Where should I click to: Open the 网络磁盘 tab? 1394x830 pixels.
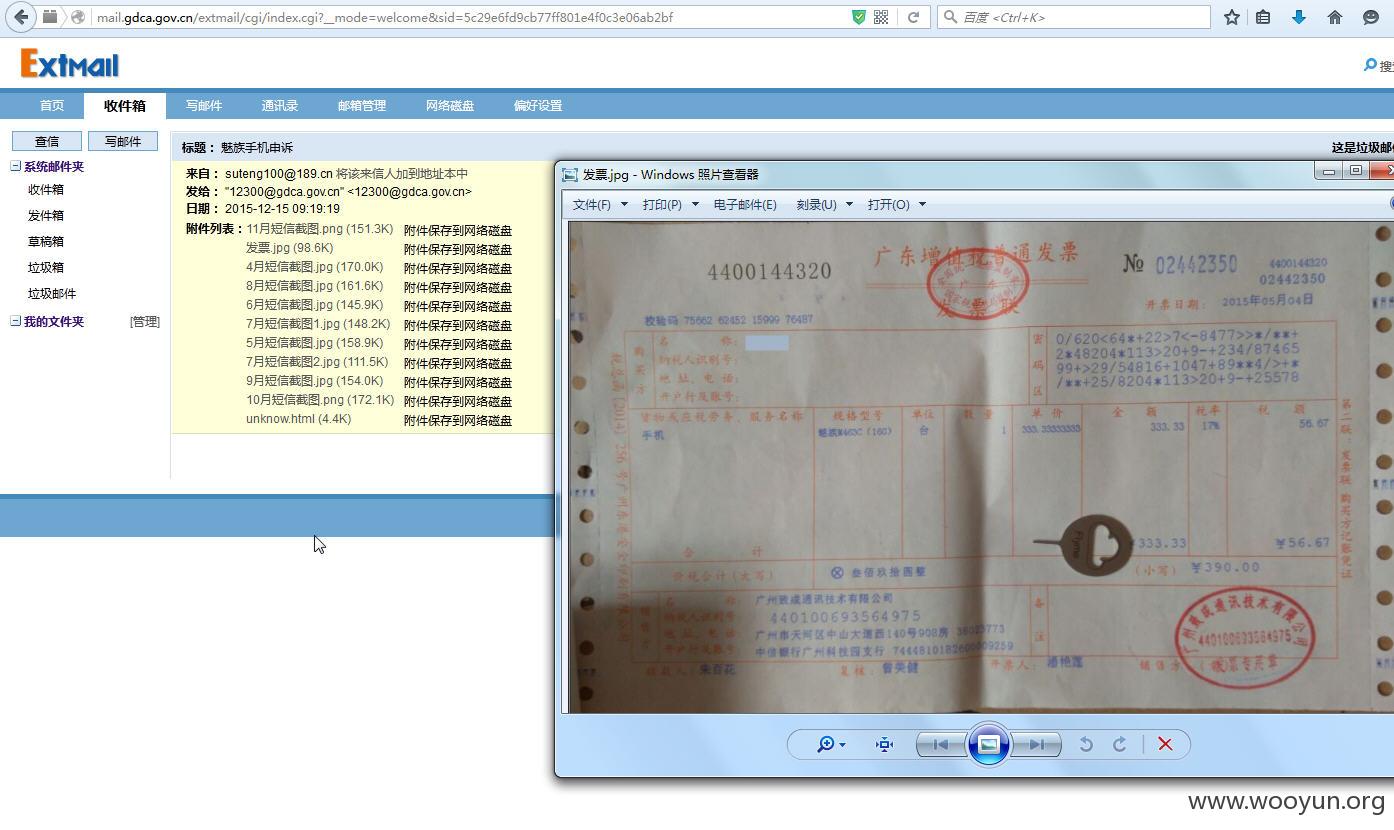(x=450, y=105)
